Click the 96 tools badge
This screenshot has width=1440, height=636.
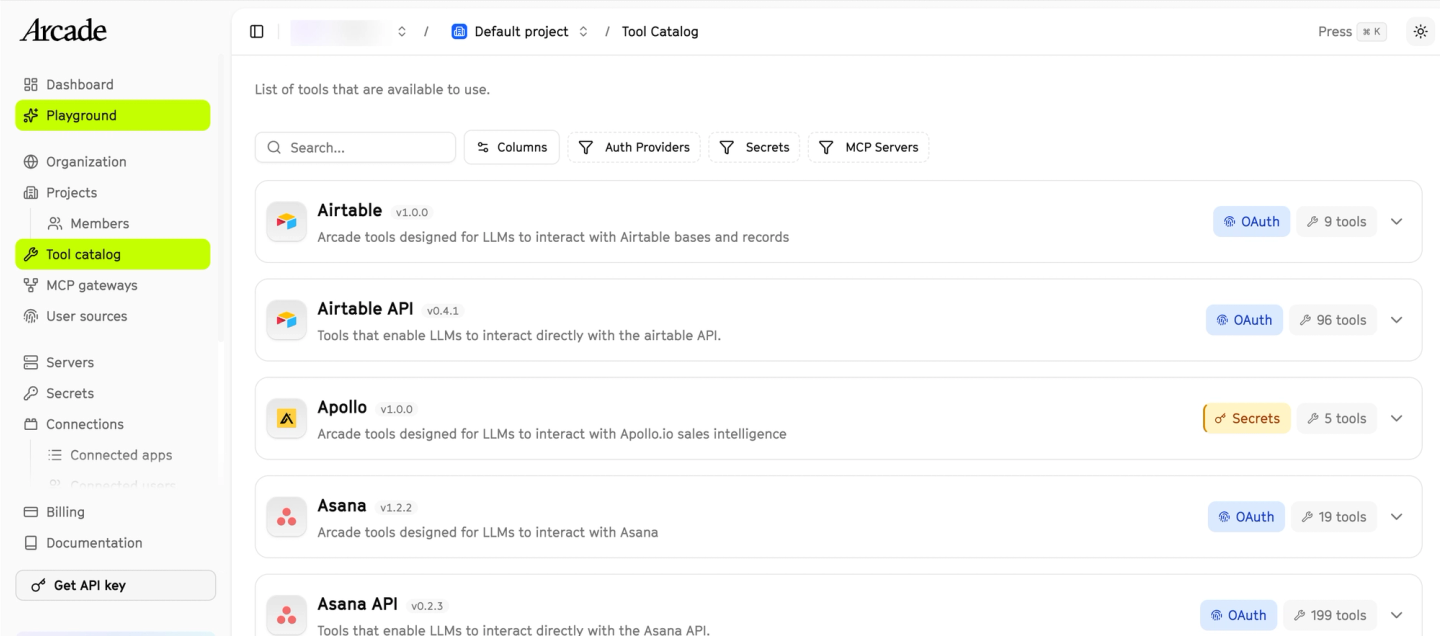coord(1333,320)
